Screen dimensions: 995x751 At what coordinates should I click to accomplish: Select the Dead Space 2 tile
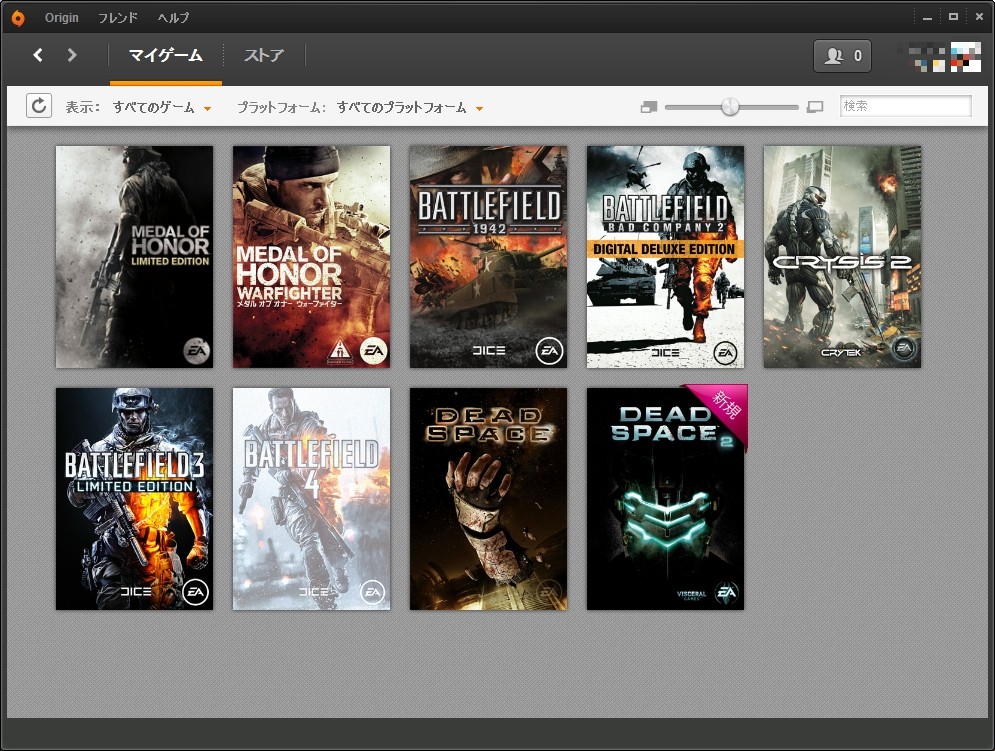point(666,499)
